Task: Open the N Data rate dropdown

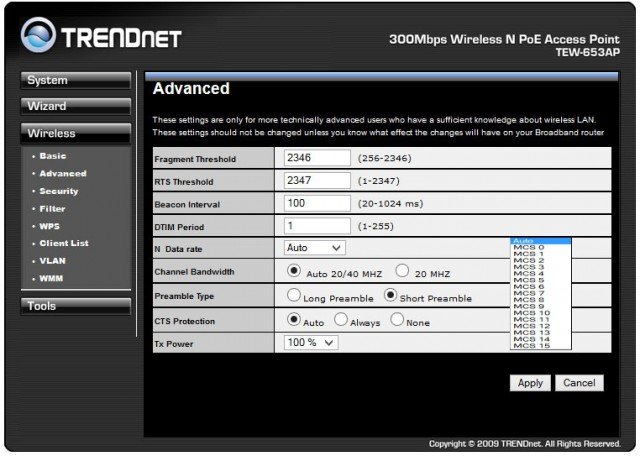Action: point(314,248)
